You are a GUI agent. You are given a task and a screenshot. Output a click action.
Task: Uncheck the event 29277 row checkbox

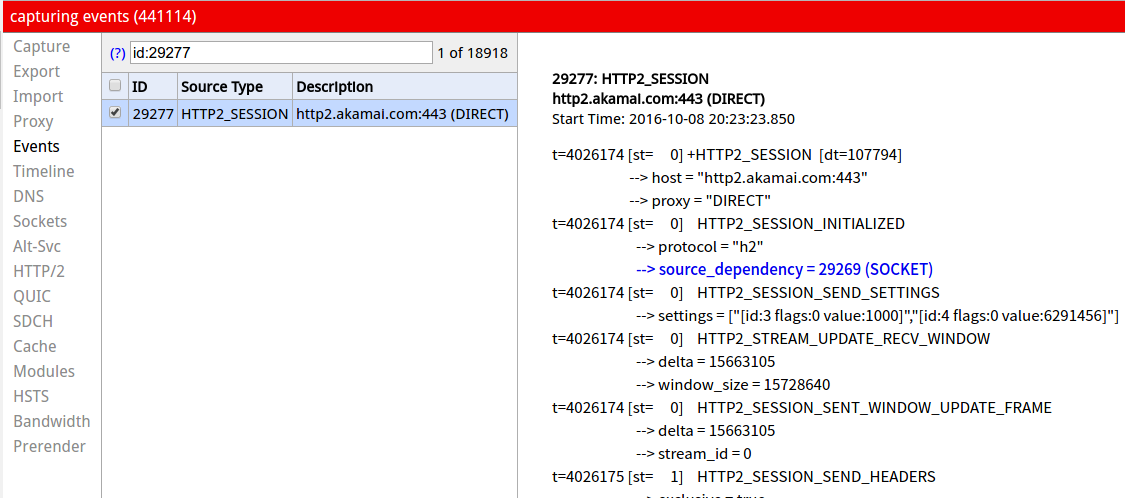click(115, 113)
